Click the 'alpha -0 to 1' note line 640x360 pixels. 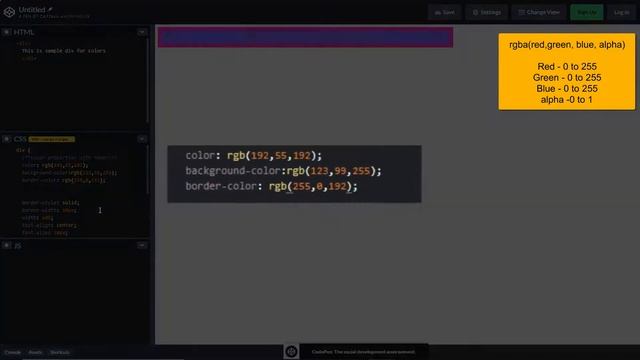coord(567,100)
